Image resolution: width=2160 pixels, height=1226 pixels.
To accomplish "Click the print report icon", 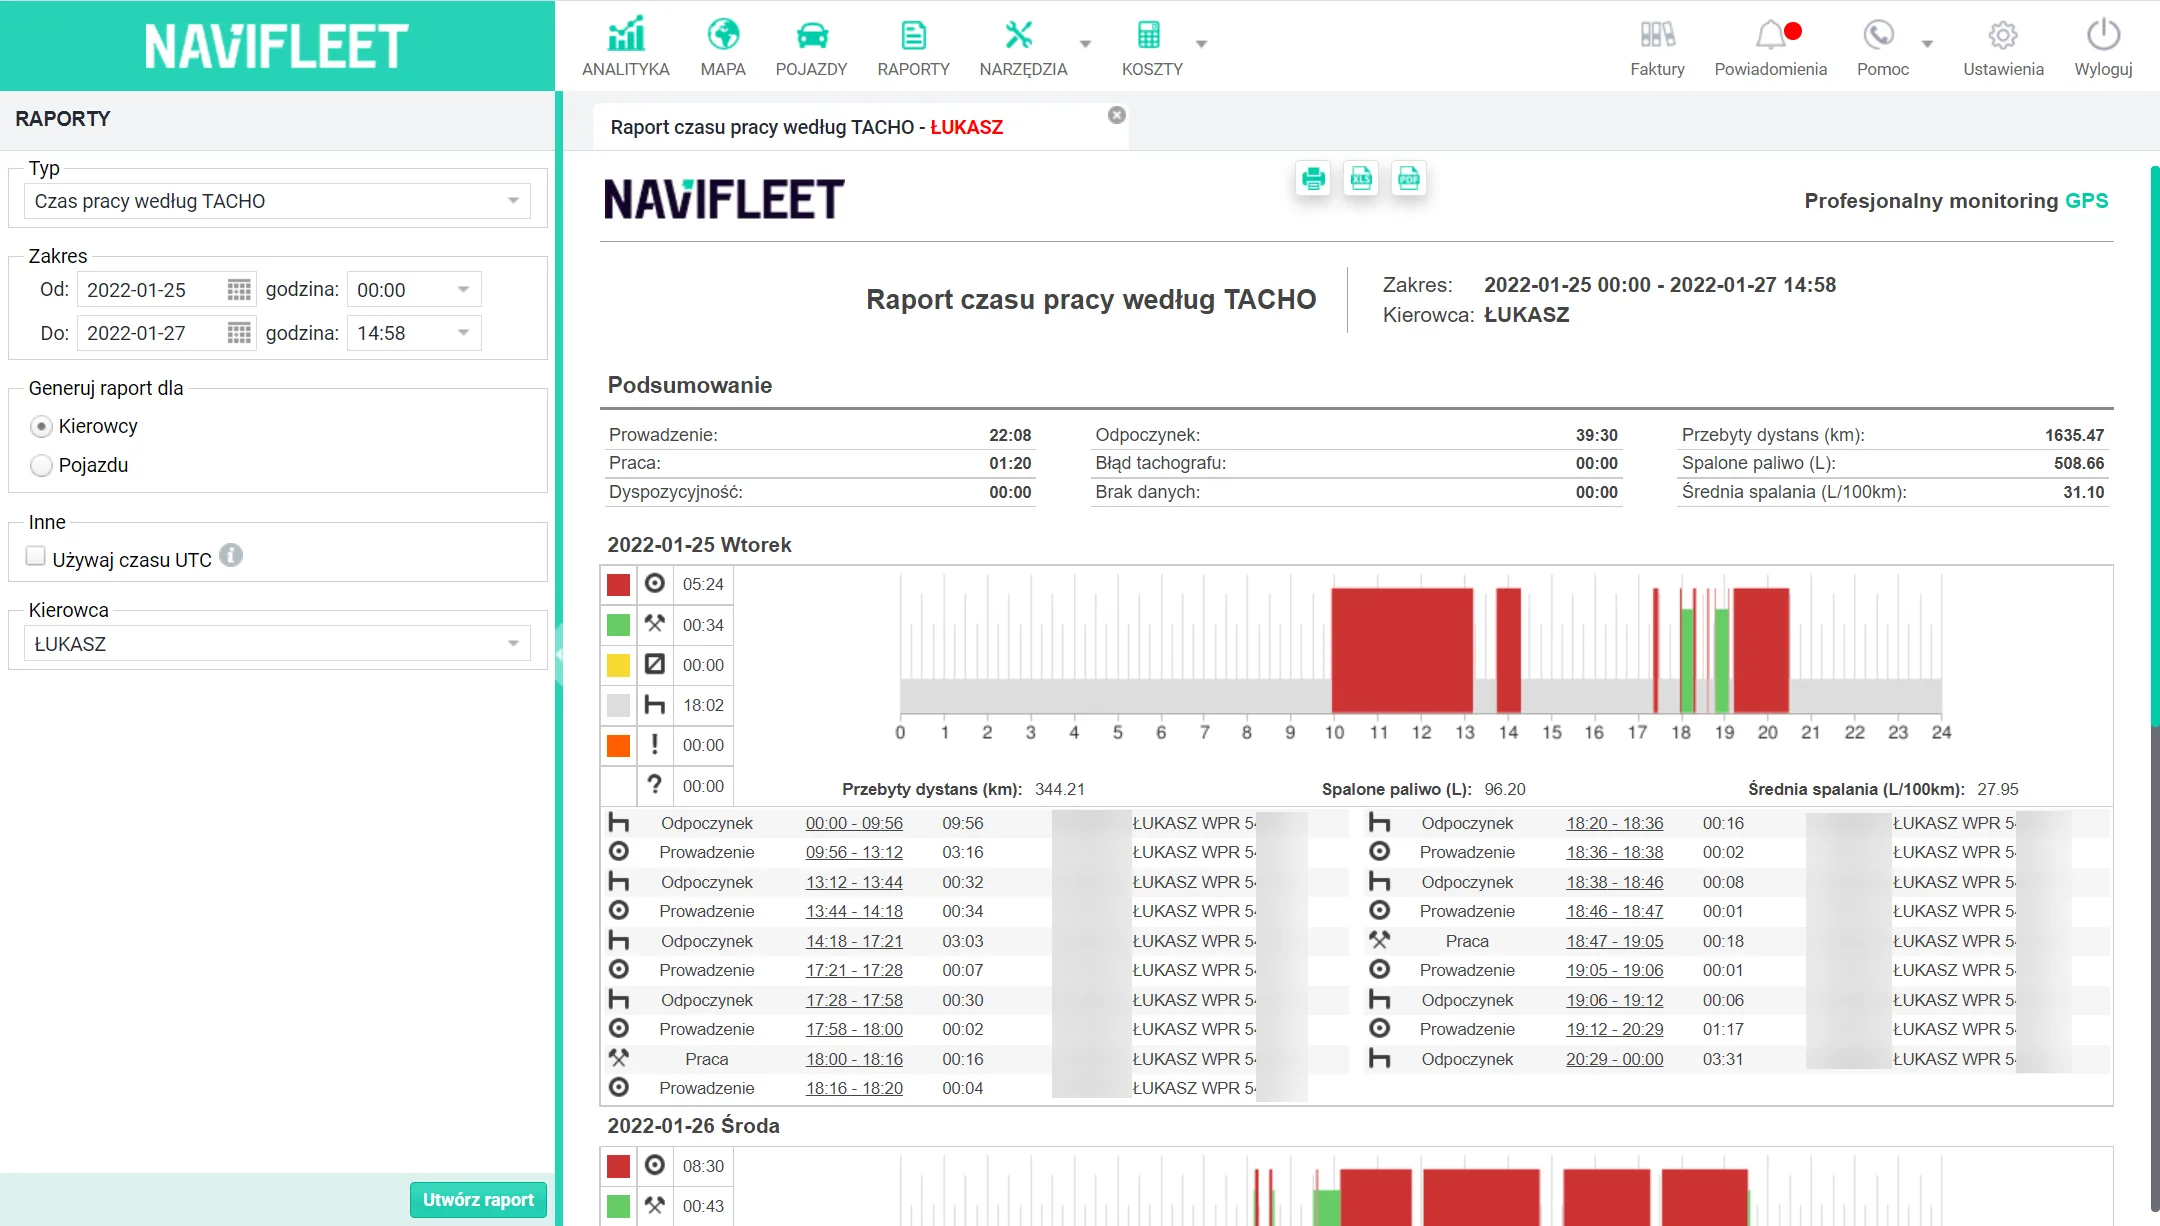I will pyautogui.click(x=1313, y=179).
